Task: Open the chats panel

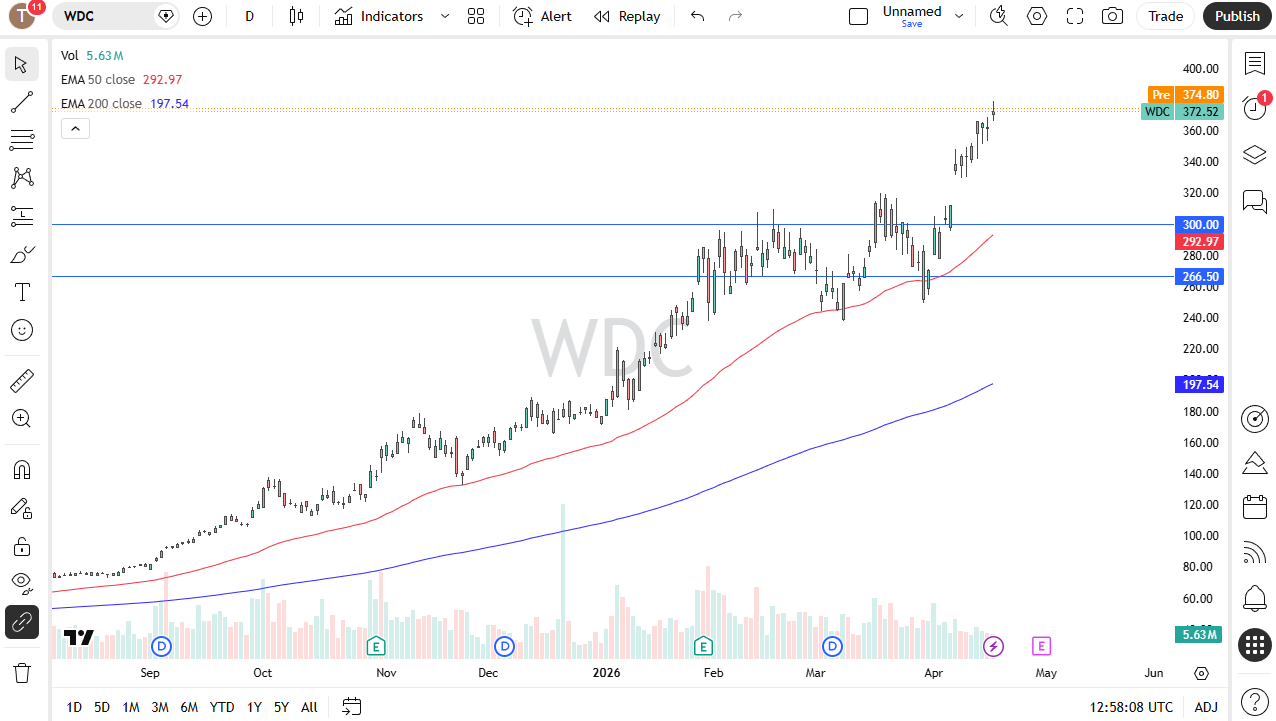Action: coord(1255,201)
